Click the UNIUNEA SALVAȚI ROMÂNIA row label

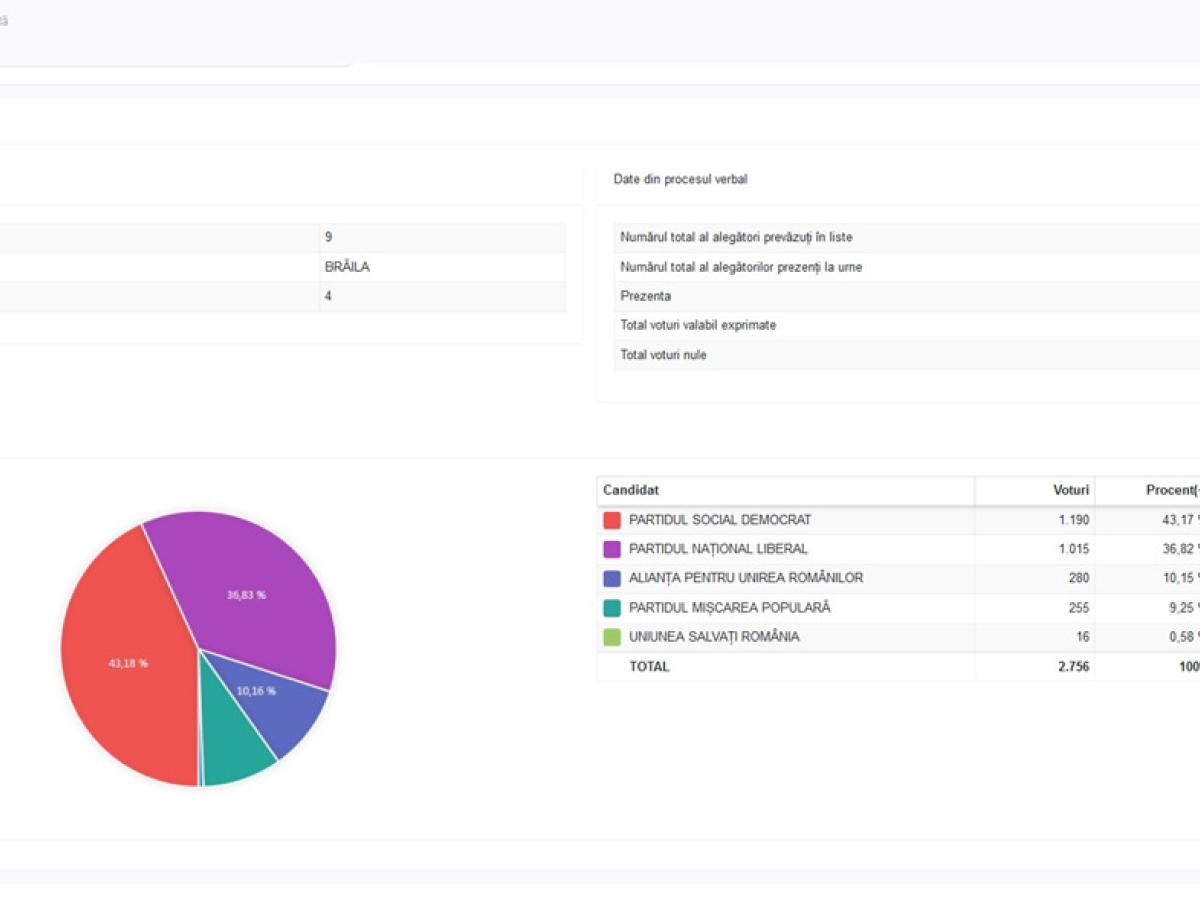[714, 637]
